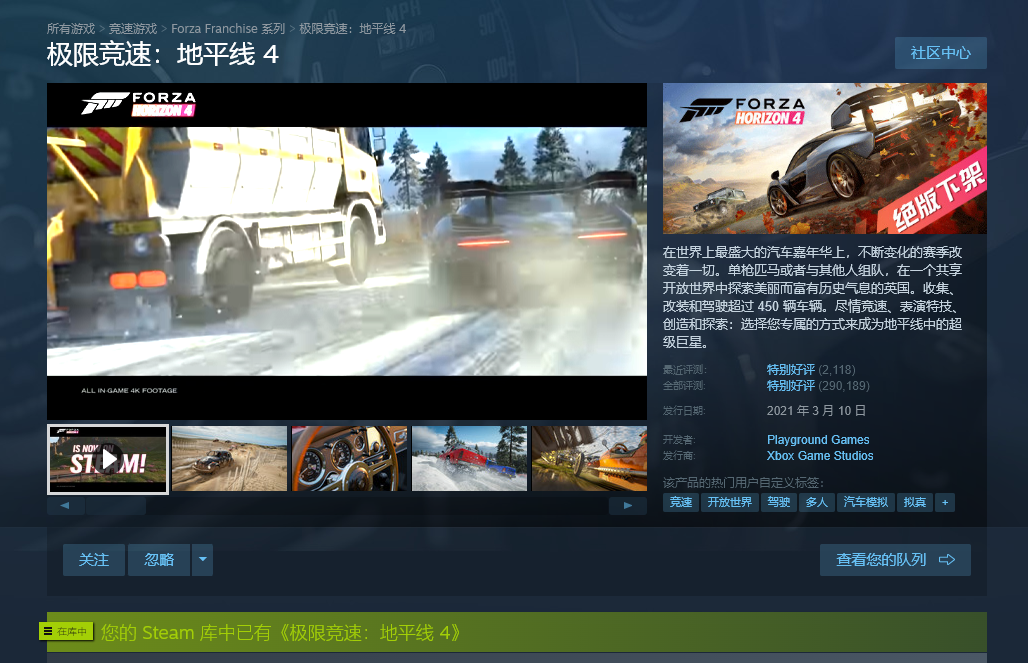Open 社区中心 community hub

tap(940, 53)
